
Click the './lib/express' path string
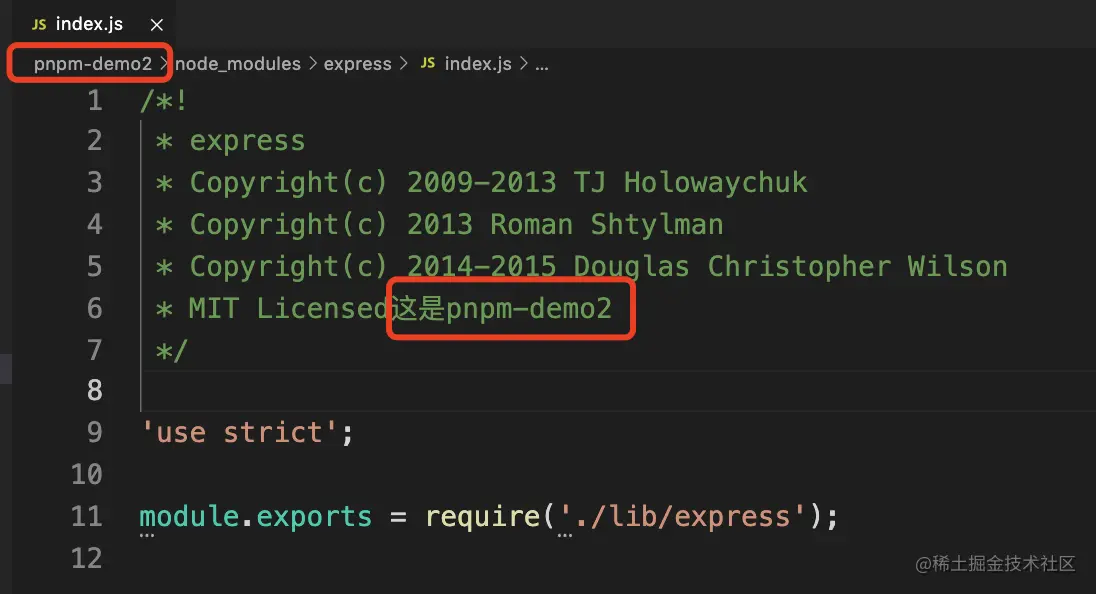pos(683,516)
